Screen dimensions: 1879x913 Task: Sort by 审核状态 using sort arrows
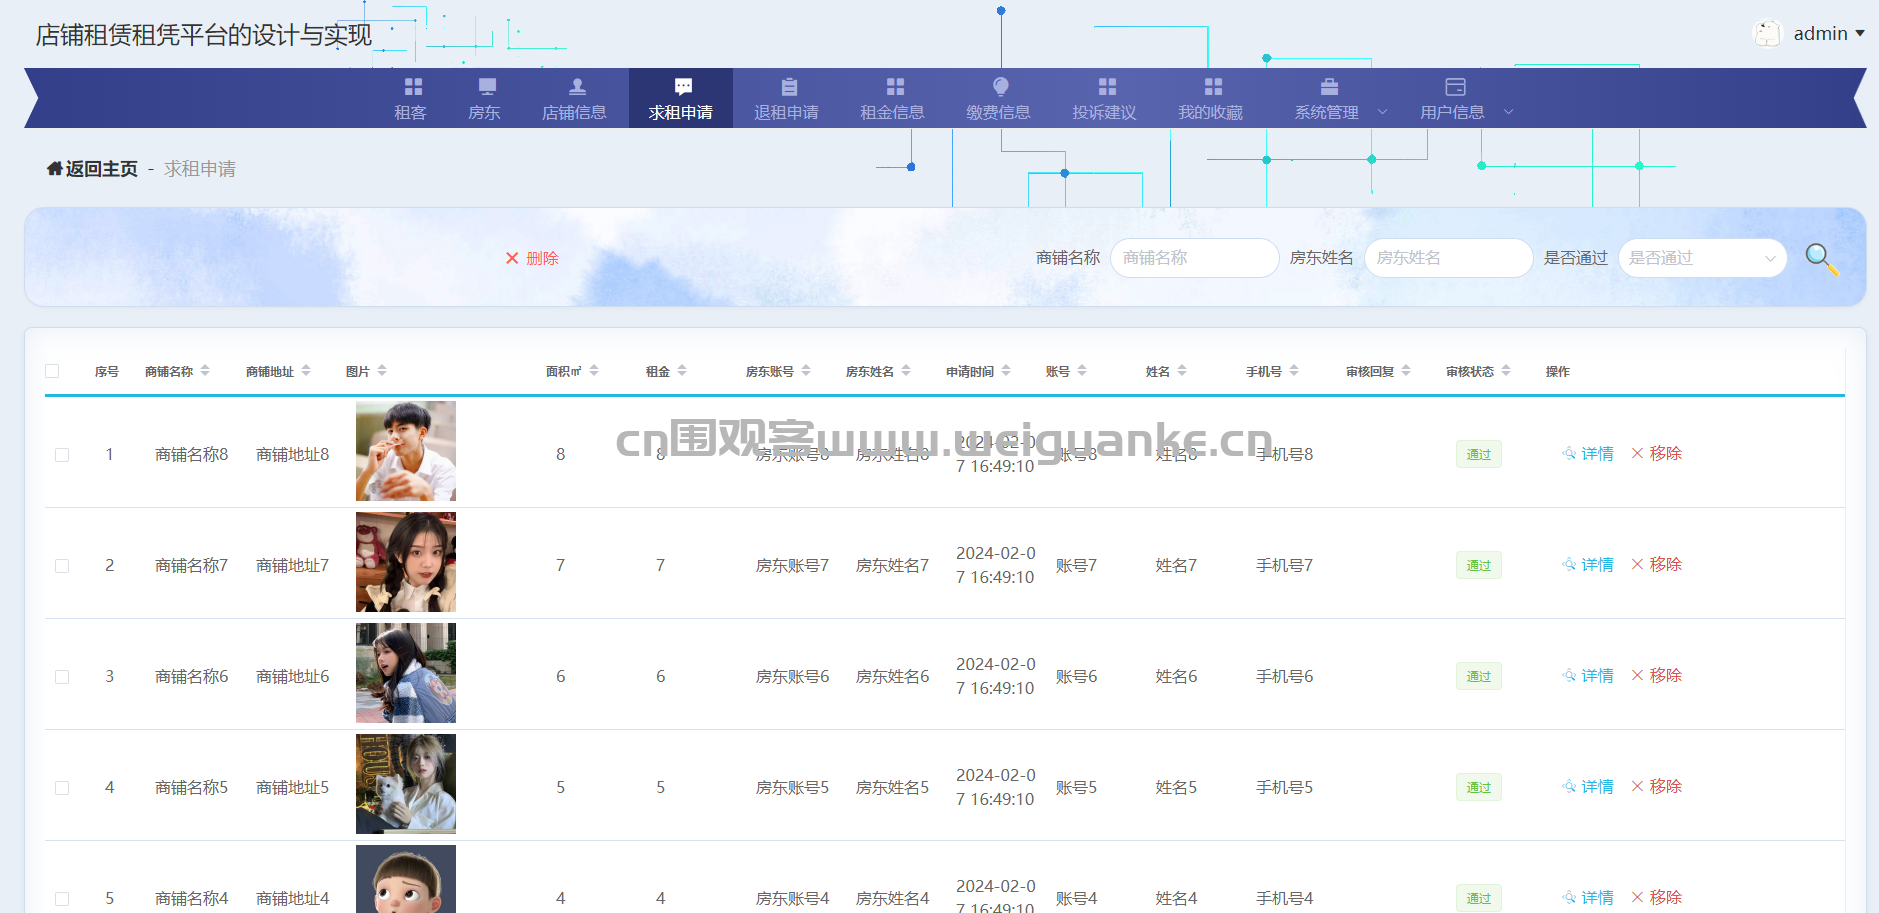click(1506, 371)
